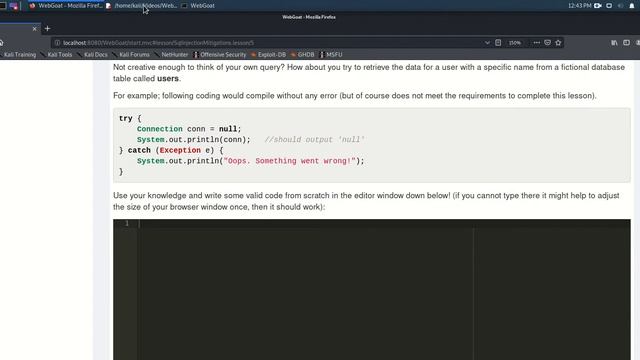Click the volume speaker tray icon
Image resolution: width=640 pixels, height=360 pixels.
620,6
